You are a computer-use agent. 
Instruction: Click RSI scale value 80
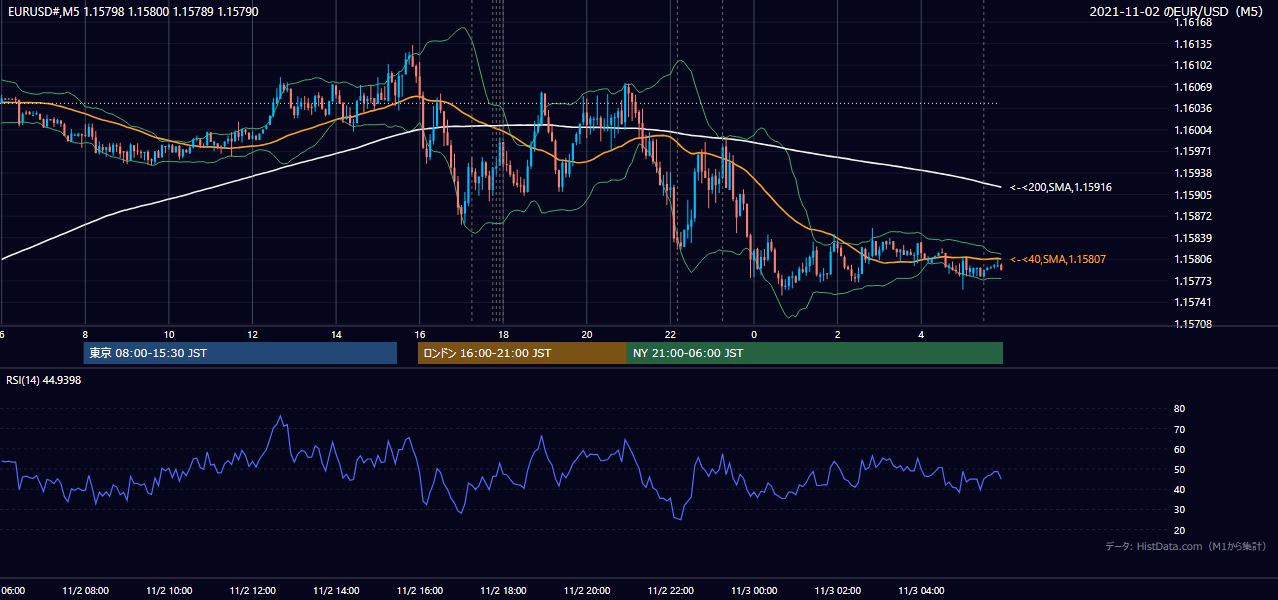pyautogui.click(x=1179, y=409)
